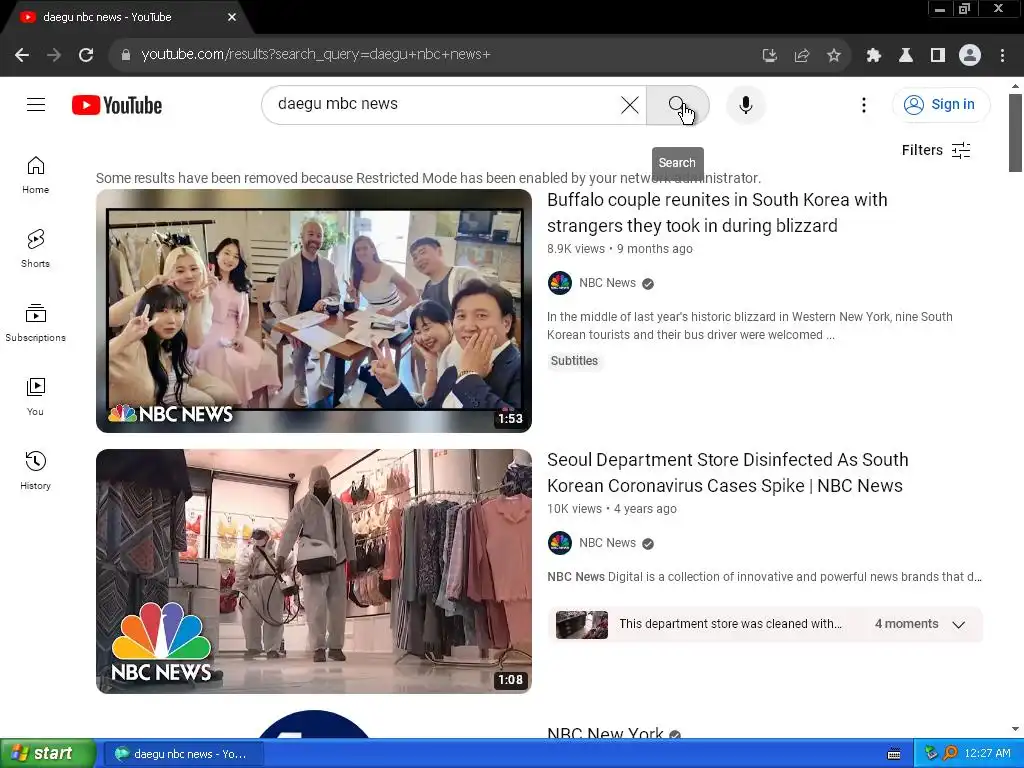Viewport: 1024px width, 768px height.
Task: Click NBC News avatar under Buffalo video
Action: click(x=560, y=283)
